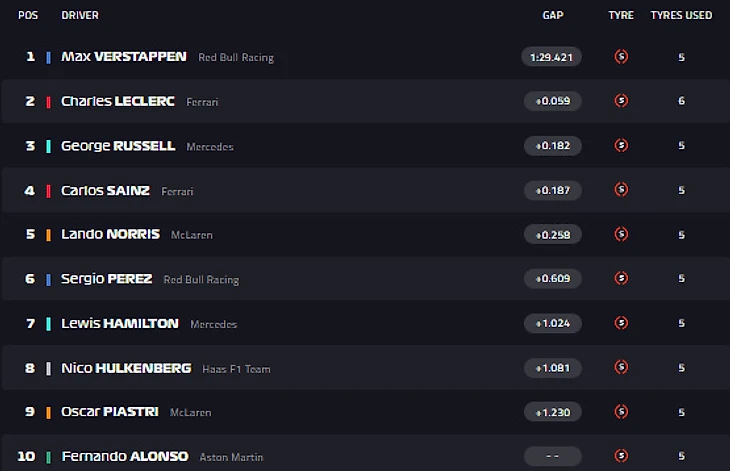This screenshot has height=471, width=730.
Task: Click Nico Hulkenberg's tyre compound icon
Action: tap(621, 368)
